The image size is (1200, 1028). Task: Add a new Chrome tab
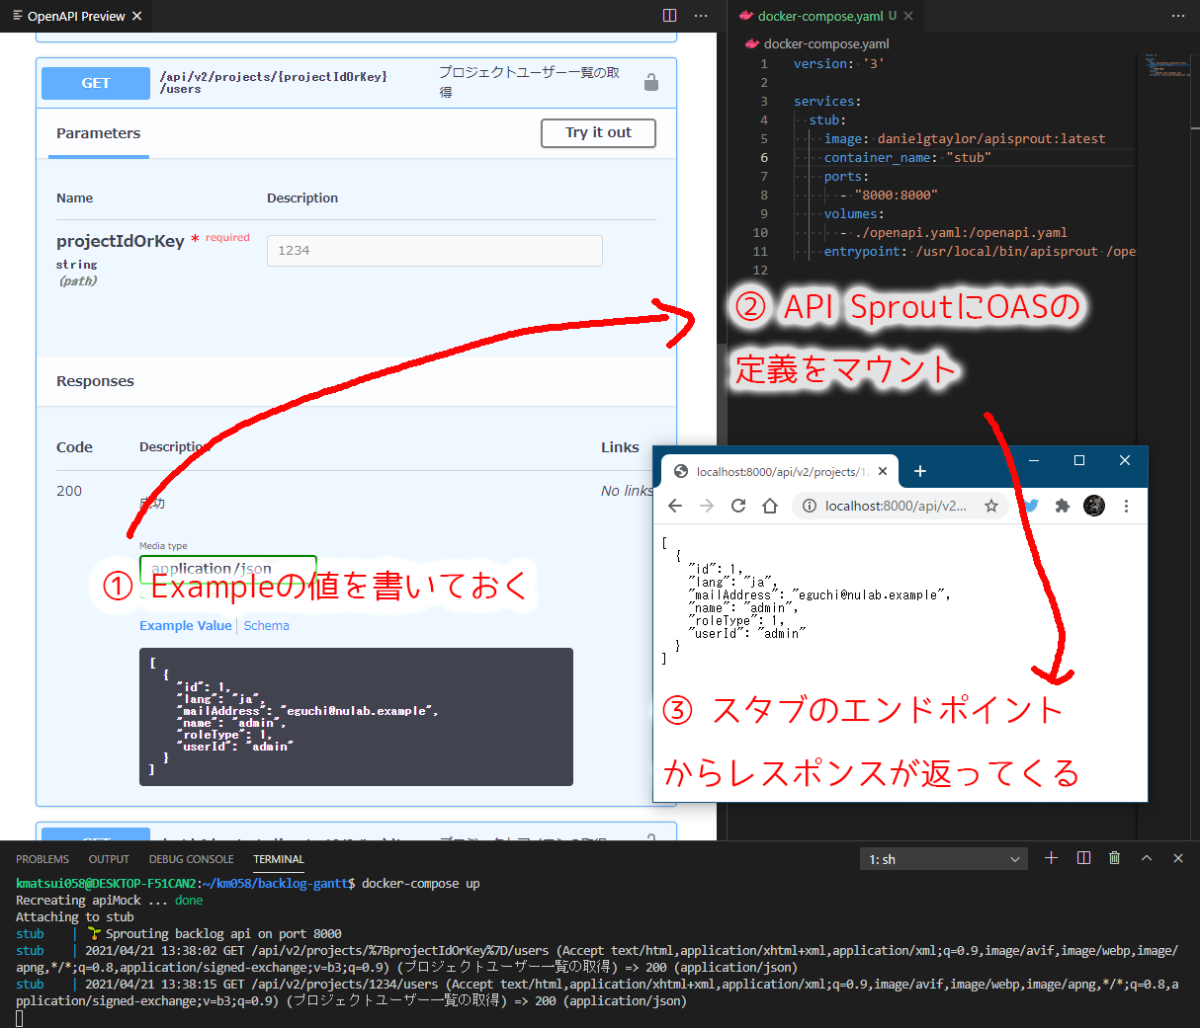(x=921, y=471)
